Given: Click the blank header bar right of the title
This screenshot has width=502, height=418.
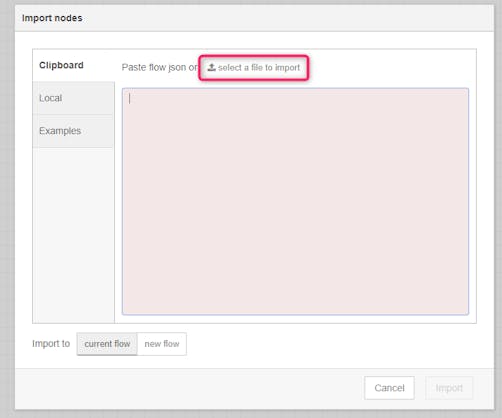Looking at the screenshot, I should (x=288, y=18).
